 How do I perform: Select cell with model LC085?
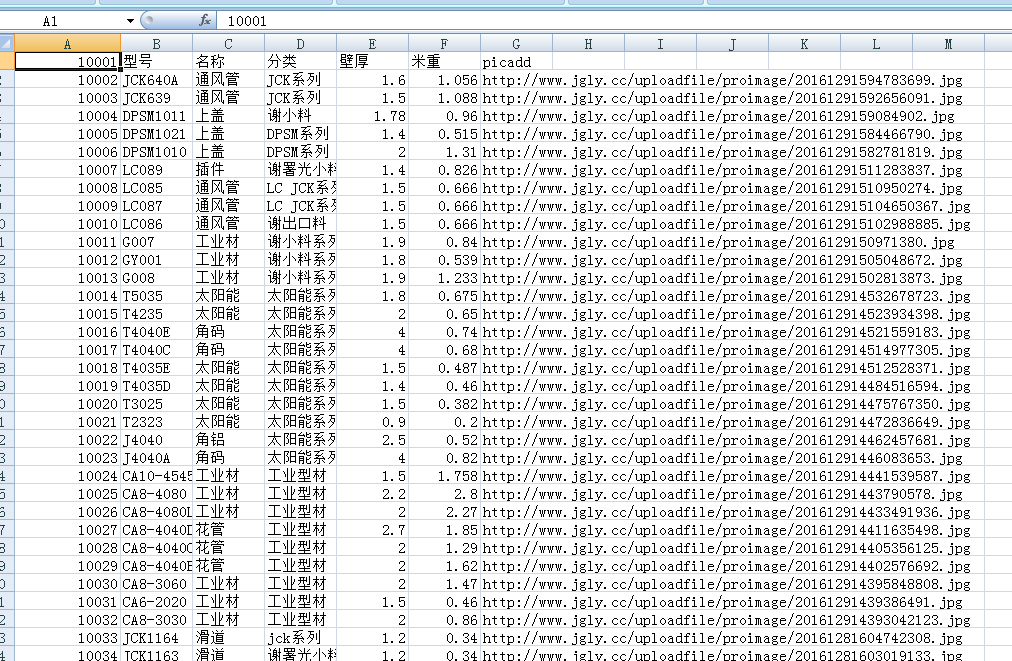[156, 188]
